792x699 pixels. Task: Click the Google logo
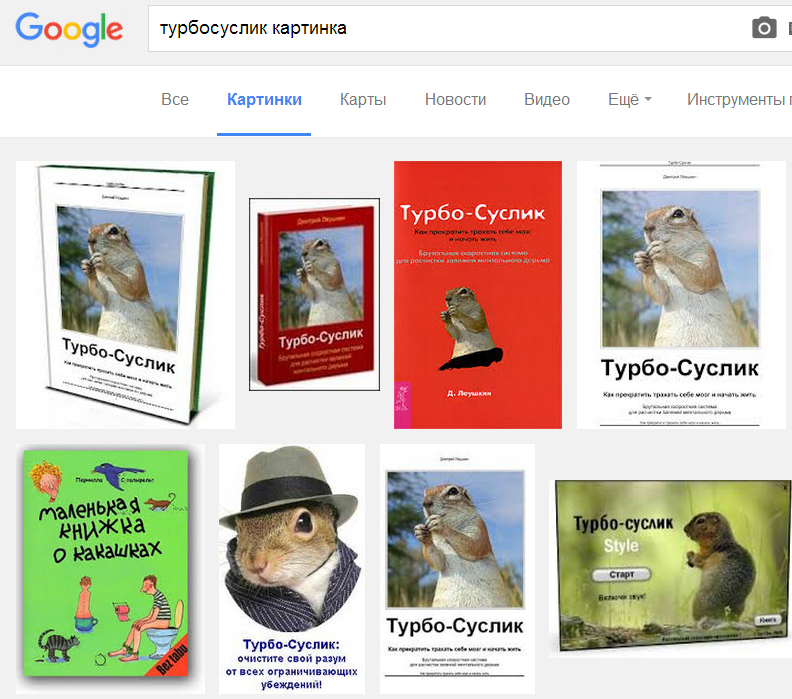[x=69, y=28]
